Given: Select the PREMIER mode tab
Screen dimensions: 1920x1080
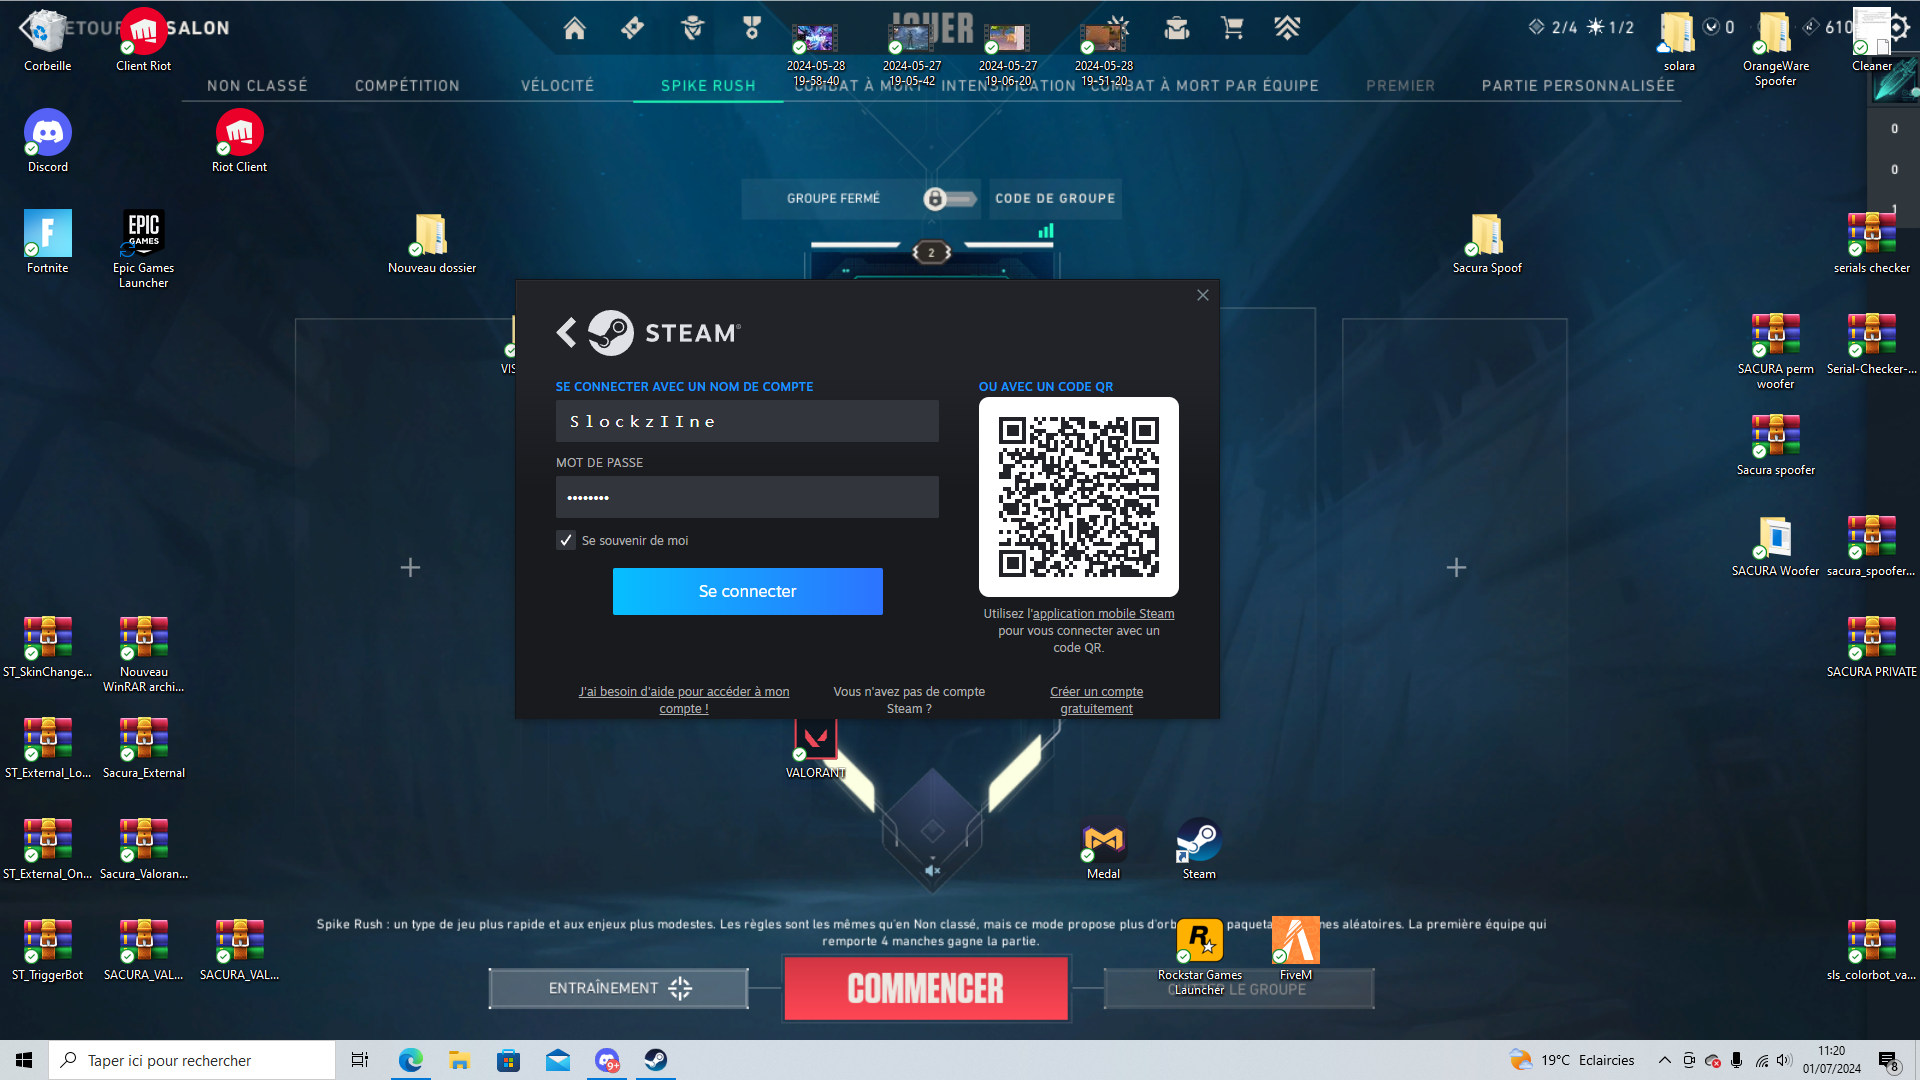Looking at the screenshot, I should click(1400, 86).
